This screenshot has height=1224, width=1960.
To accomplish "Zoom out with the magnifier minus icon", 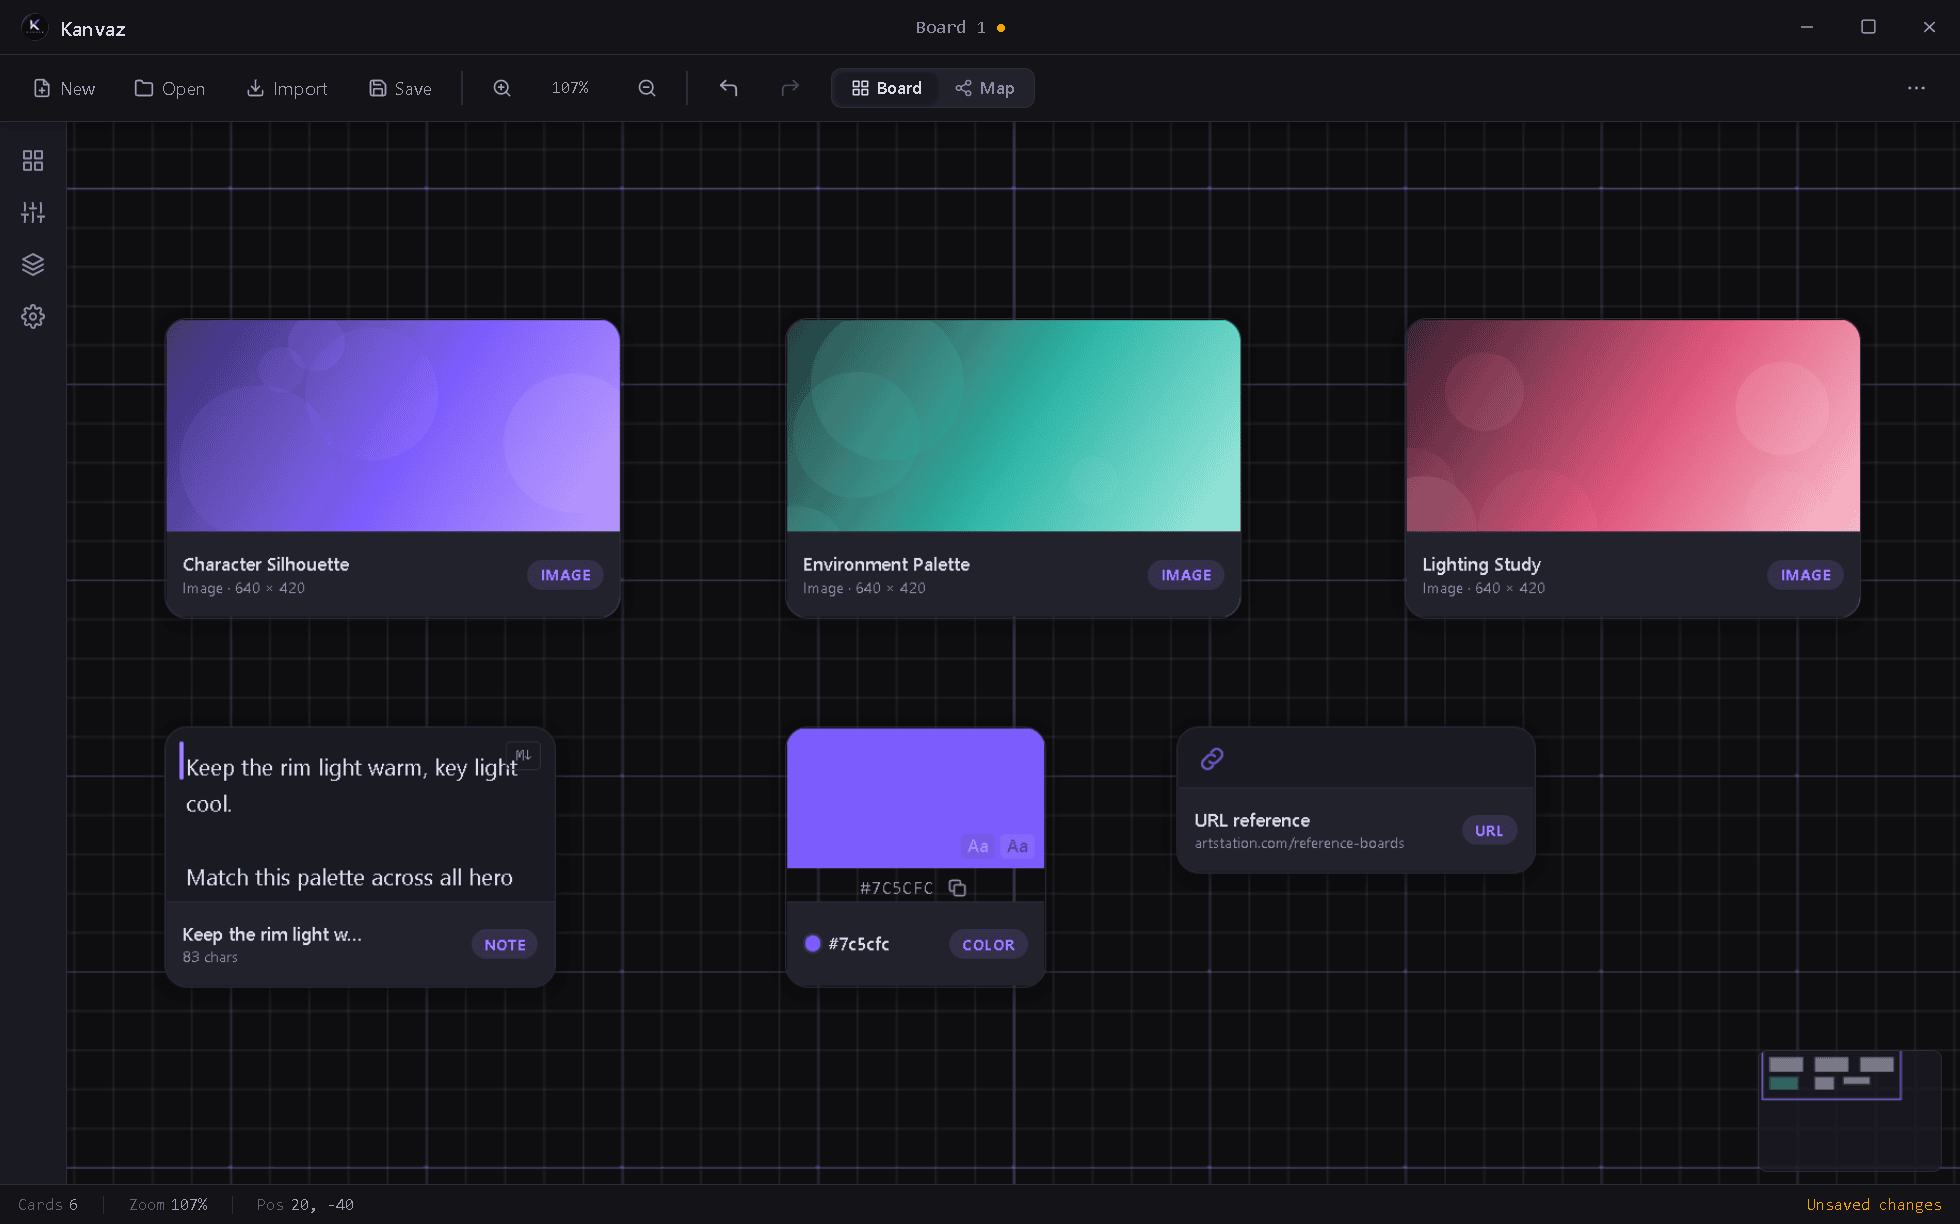I will pos(647,88).
